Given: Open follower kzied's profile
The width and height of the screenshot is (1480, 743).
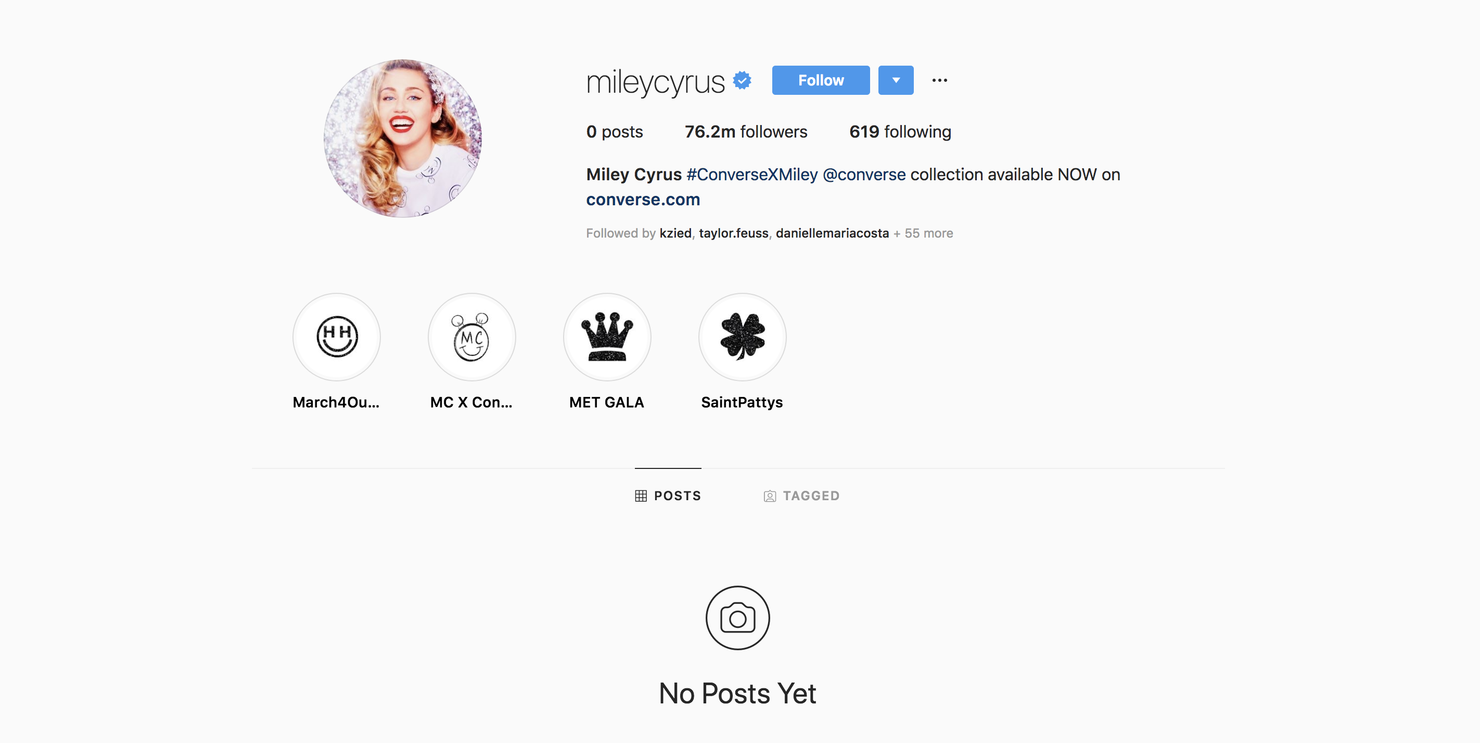Looking at the screenshot, I should pos(675,233).
